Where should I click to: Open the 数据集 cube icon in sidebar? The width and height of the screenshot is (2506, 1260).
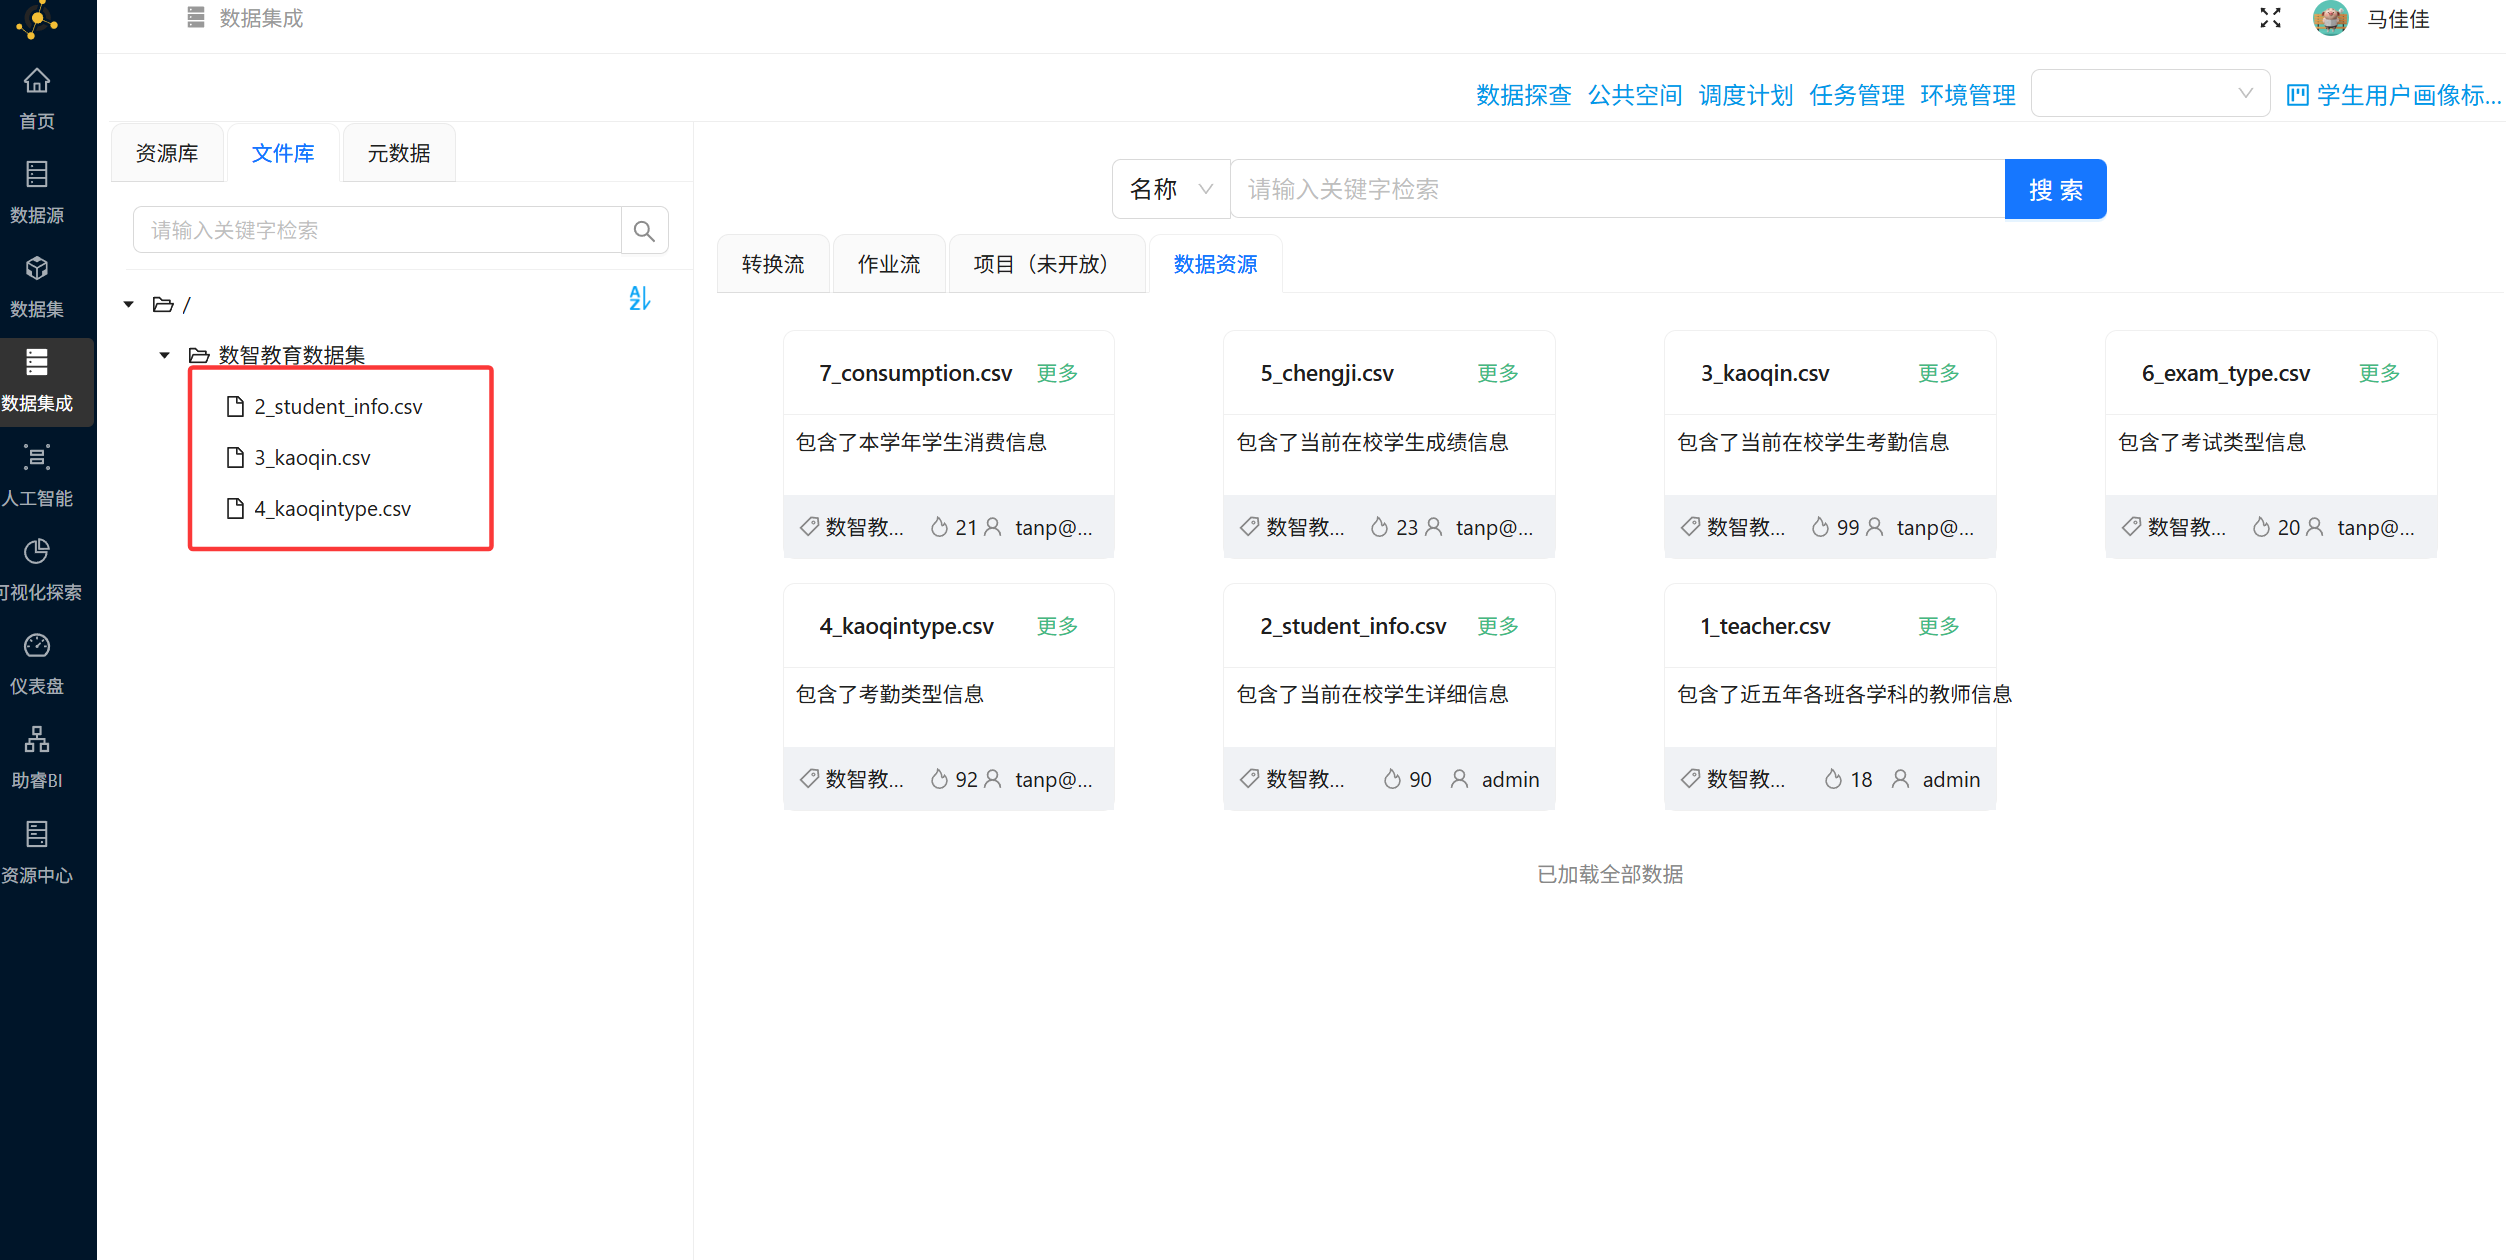(37, 268)
